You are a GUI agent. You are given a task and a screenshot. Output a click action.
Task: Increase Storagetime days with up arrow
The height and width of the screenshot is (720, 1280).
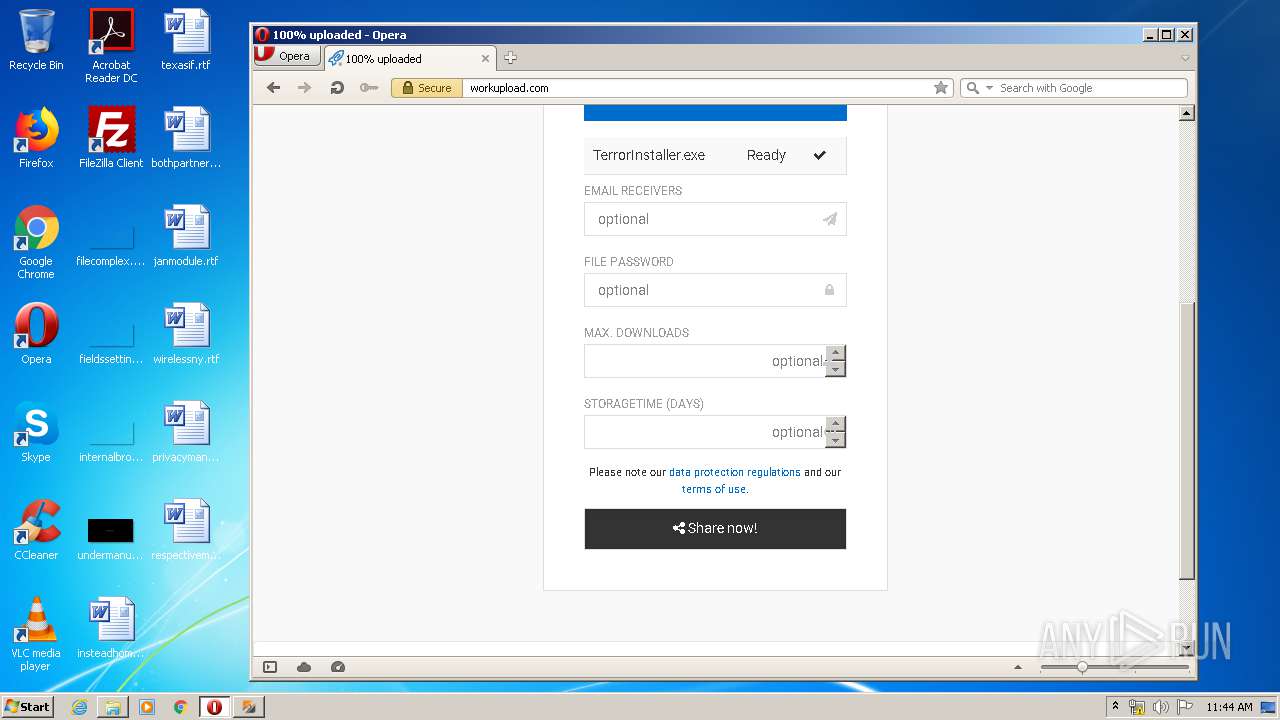tap(836, 424)
